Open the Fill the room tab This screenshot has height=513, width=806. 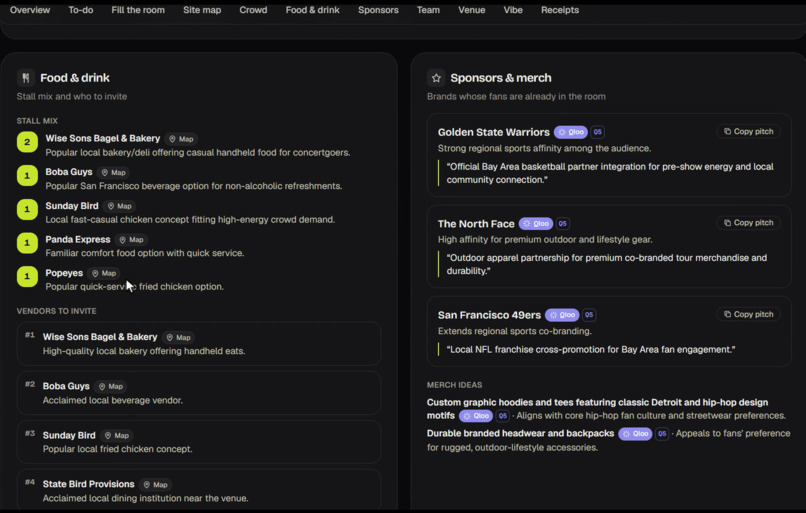click(x=138, y=10)
